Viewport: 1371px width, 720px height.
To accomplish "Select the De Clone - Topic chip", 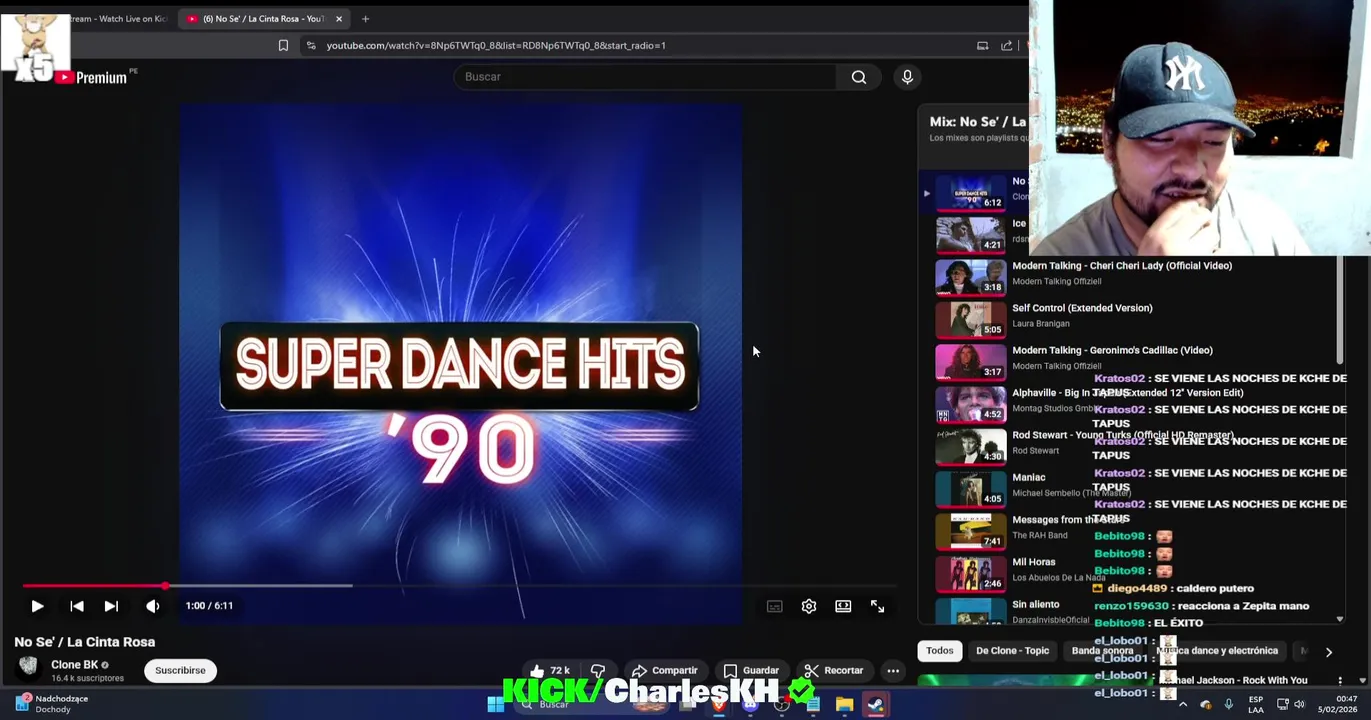I will click(x=1012, y=651).
